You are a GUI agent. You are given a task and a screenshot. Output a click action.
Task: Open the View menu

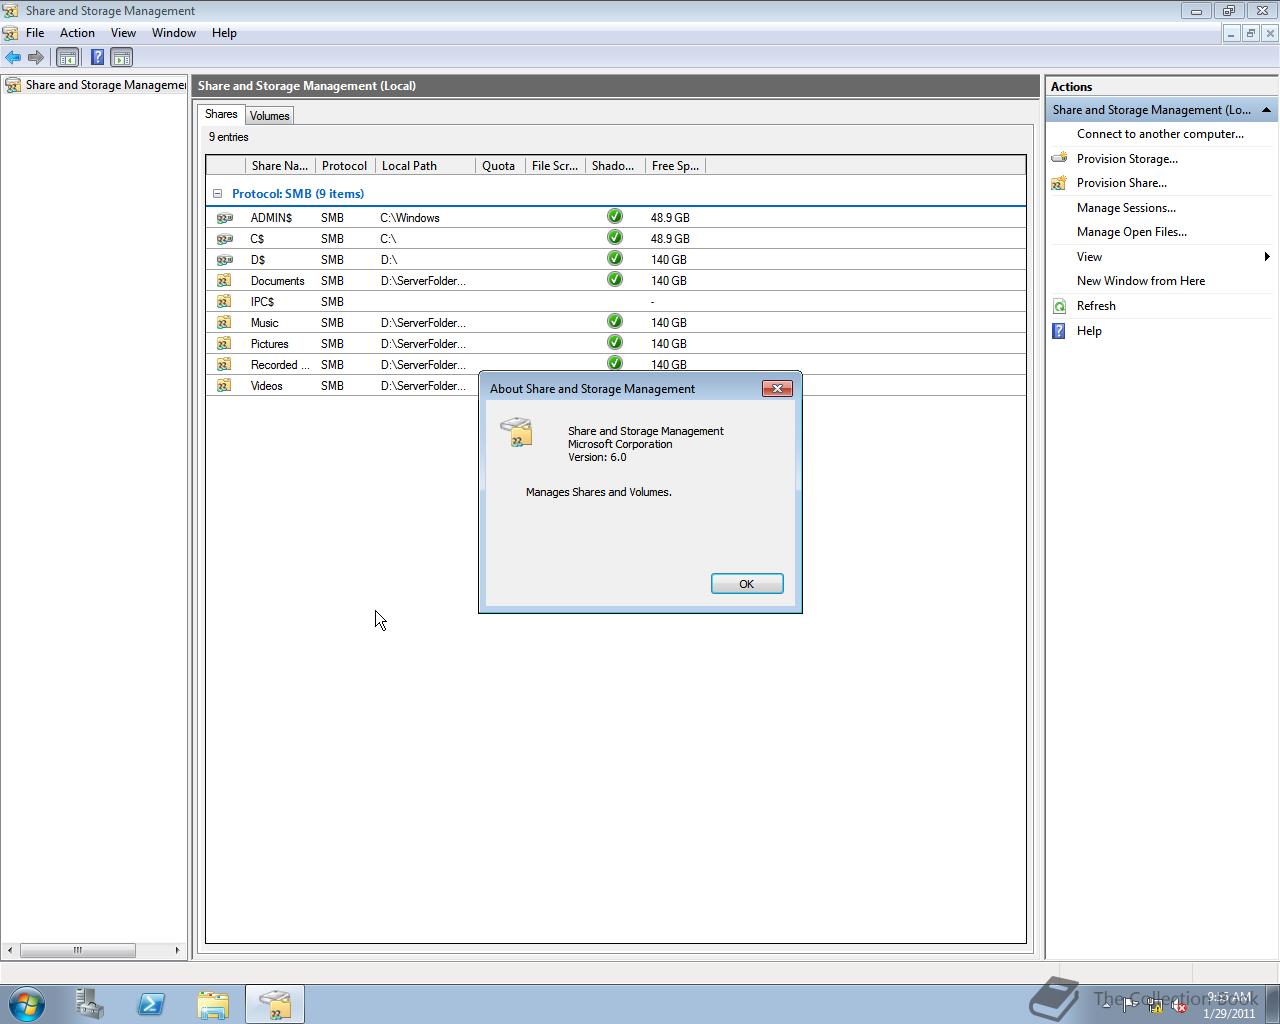tap(123, 33)
